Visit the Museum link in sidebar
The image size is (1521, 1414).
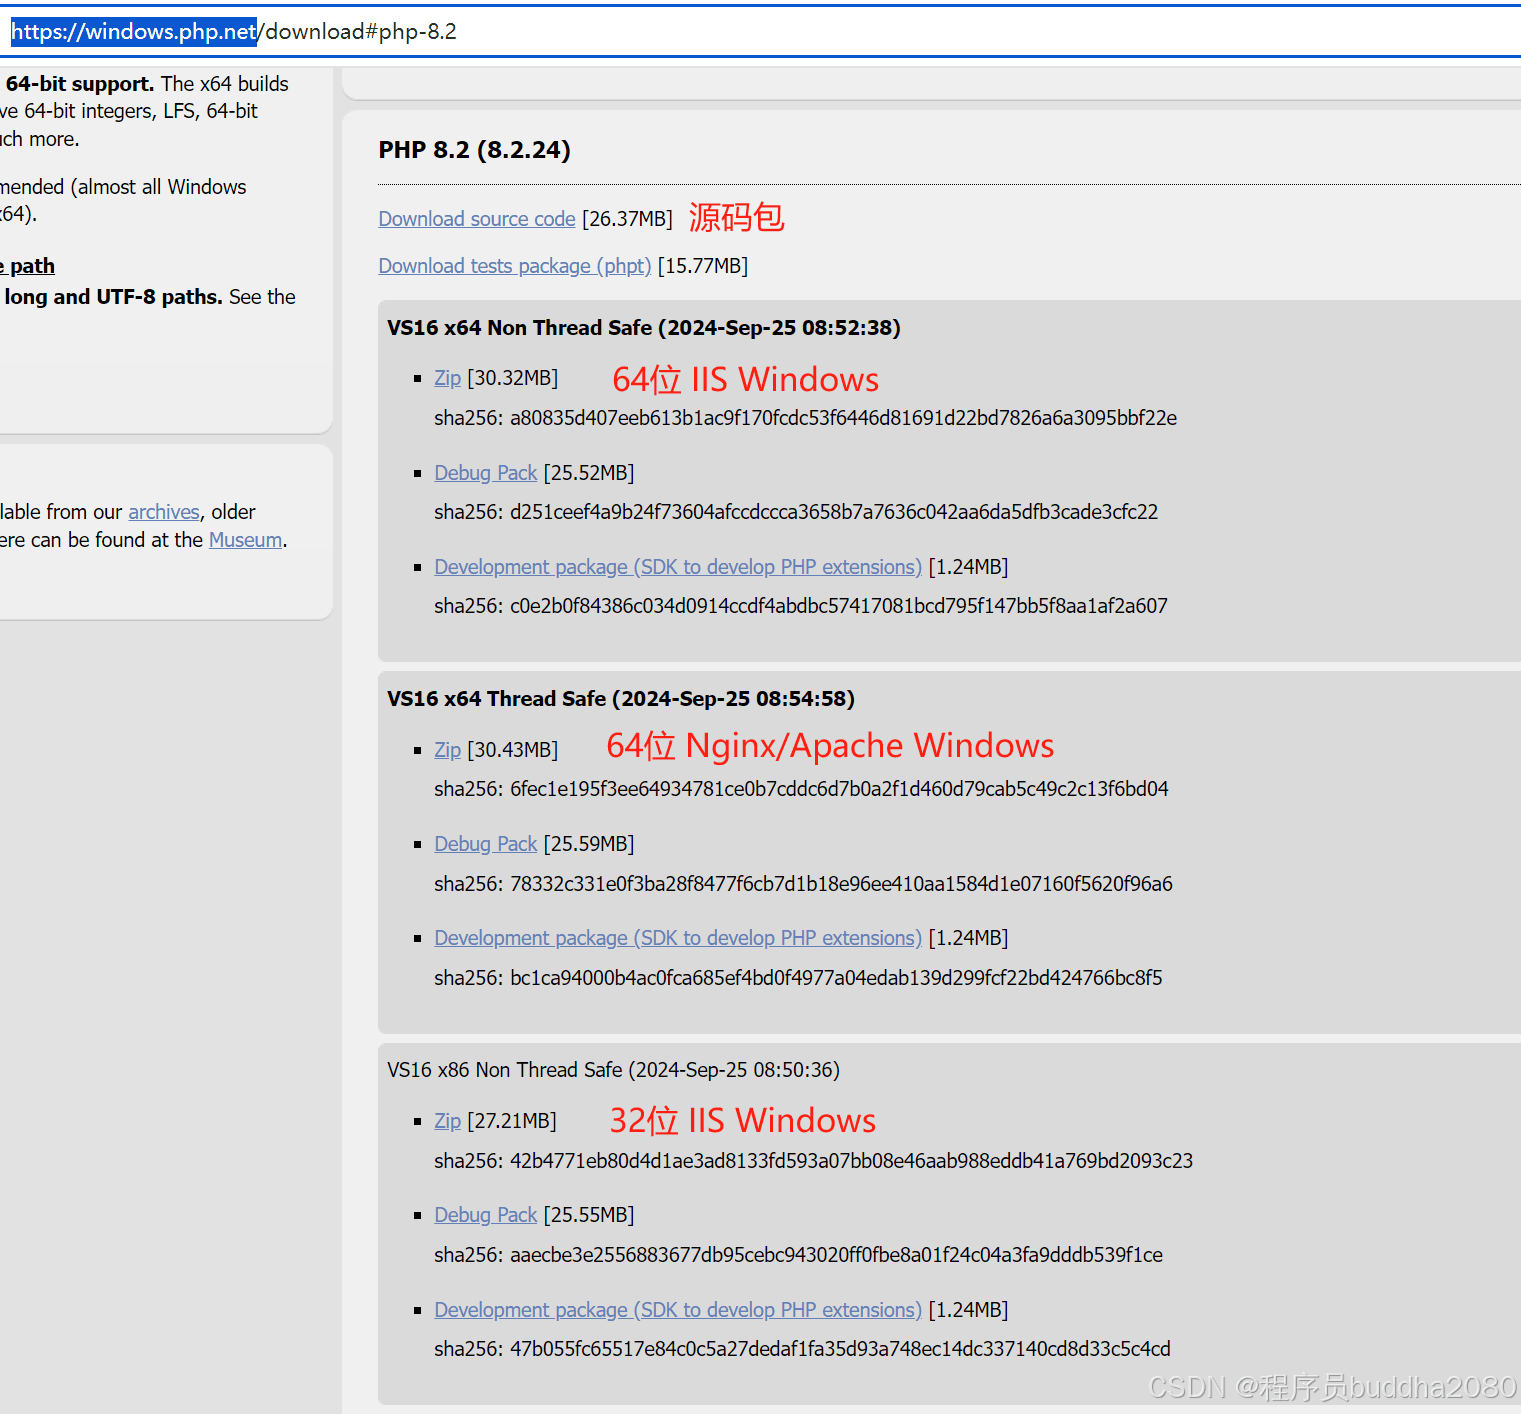click(245, 540)
